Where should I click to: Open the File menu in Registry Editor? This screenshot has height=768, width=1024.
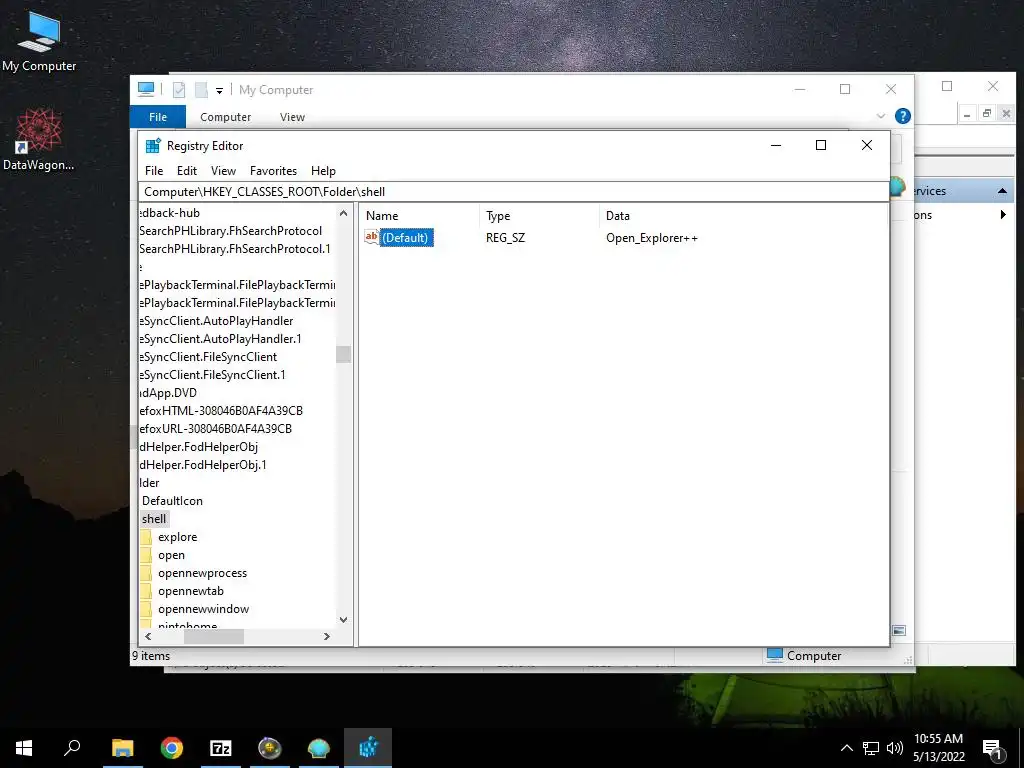click(x=154, y=170)
